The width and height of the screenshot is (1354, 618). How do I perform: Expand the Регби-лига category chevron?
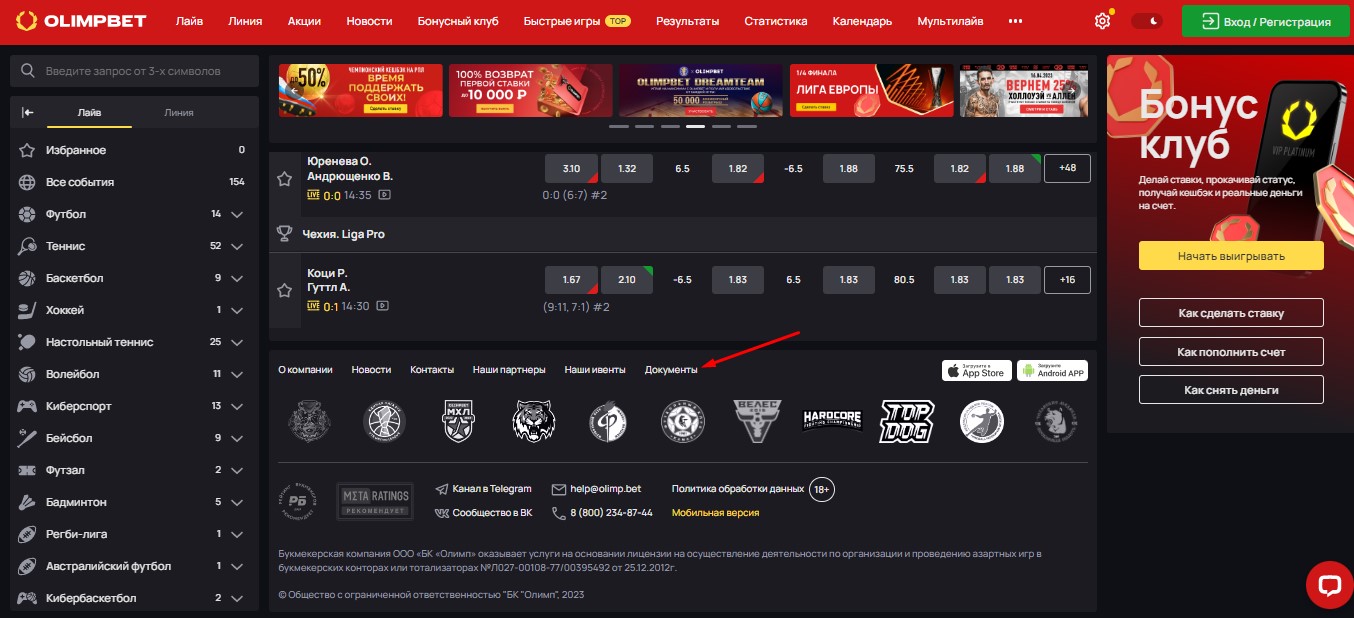tap(237, 534)
